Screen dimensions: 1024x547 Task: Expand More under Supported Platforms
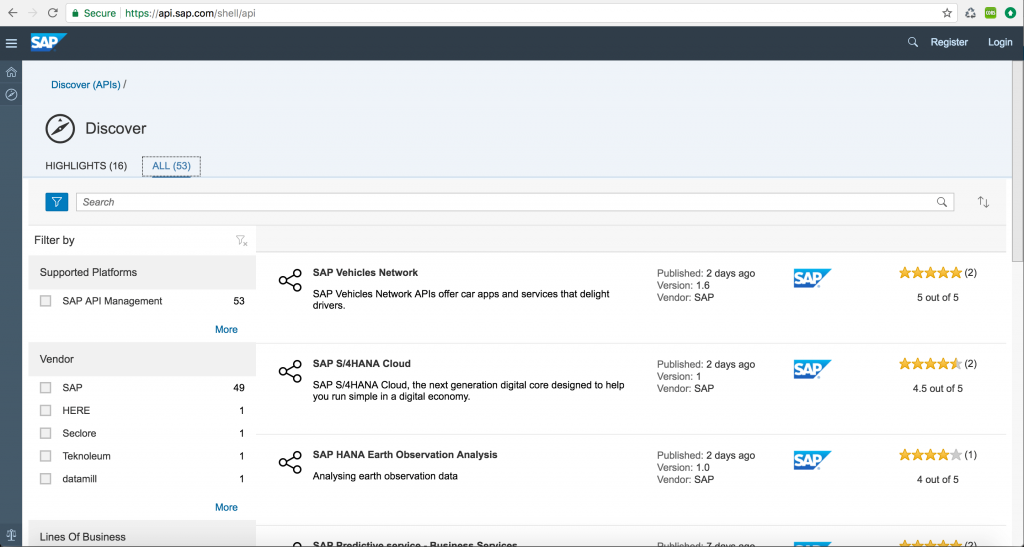click(x=226, y=330)
